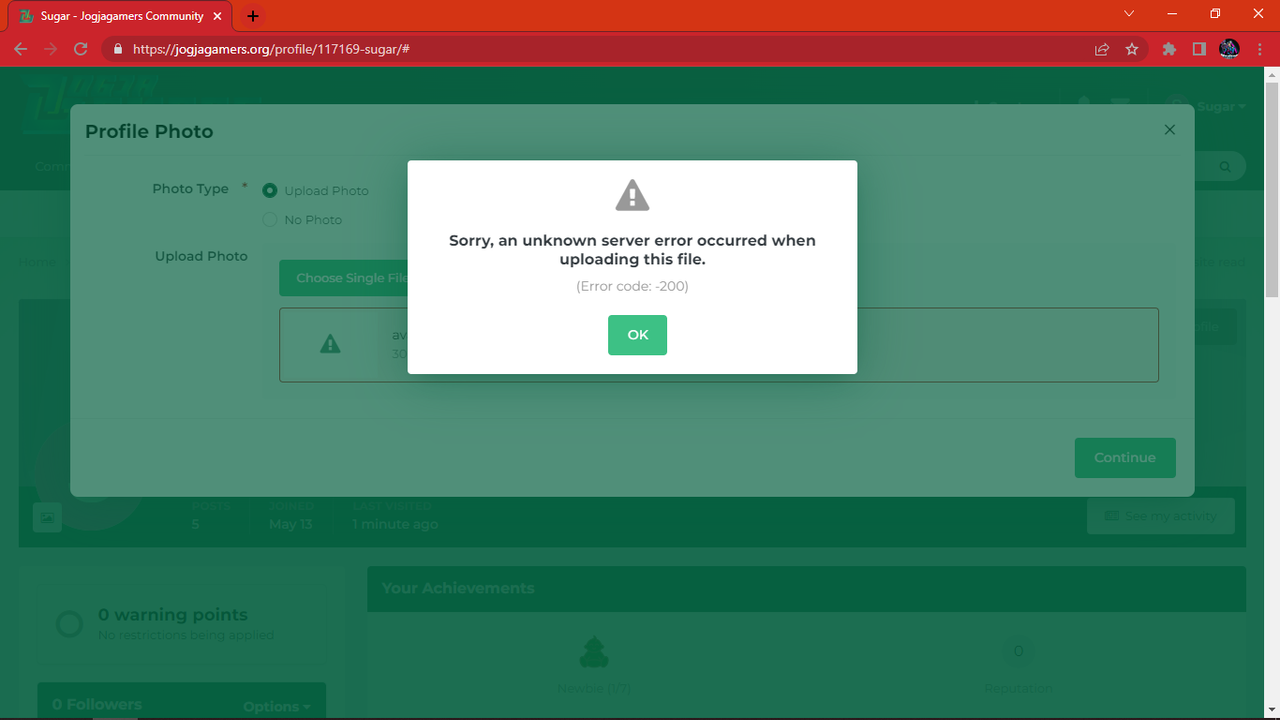
Task: Close the Sugar - Jogjagamers Community tab
Action: (217, 16)
